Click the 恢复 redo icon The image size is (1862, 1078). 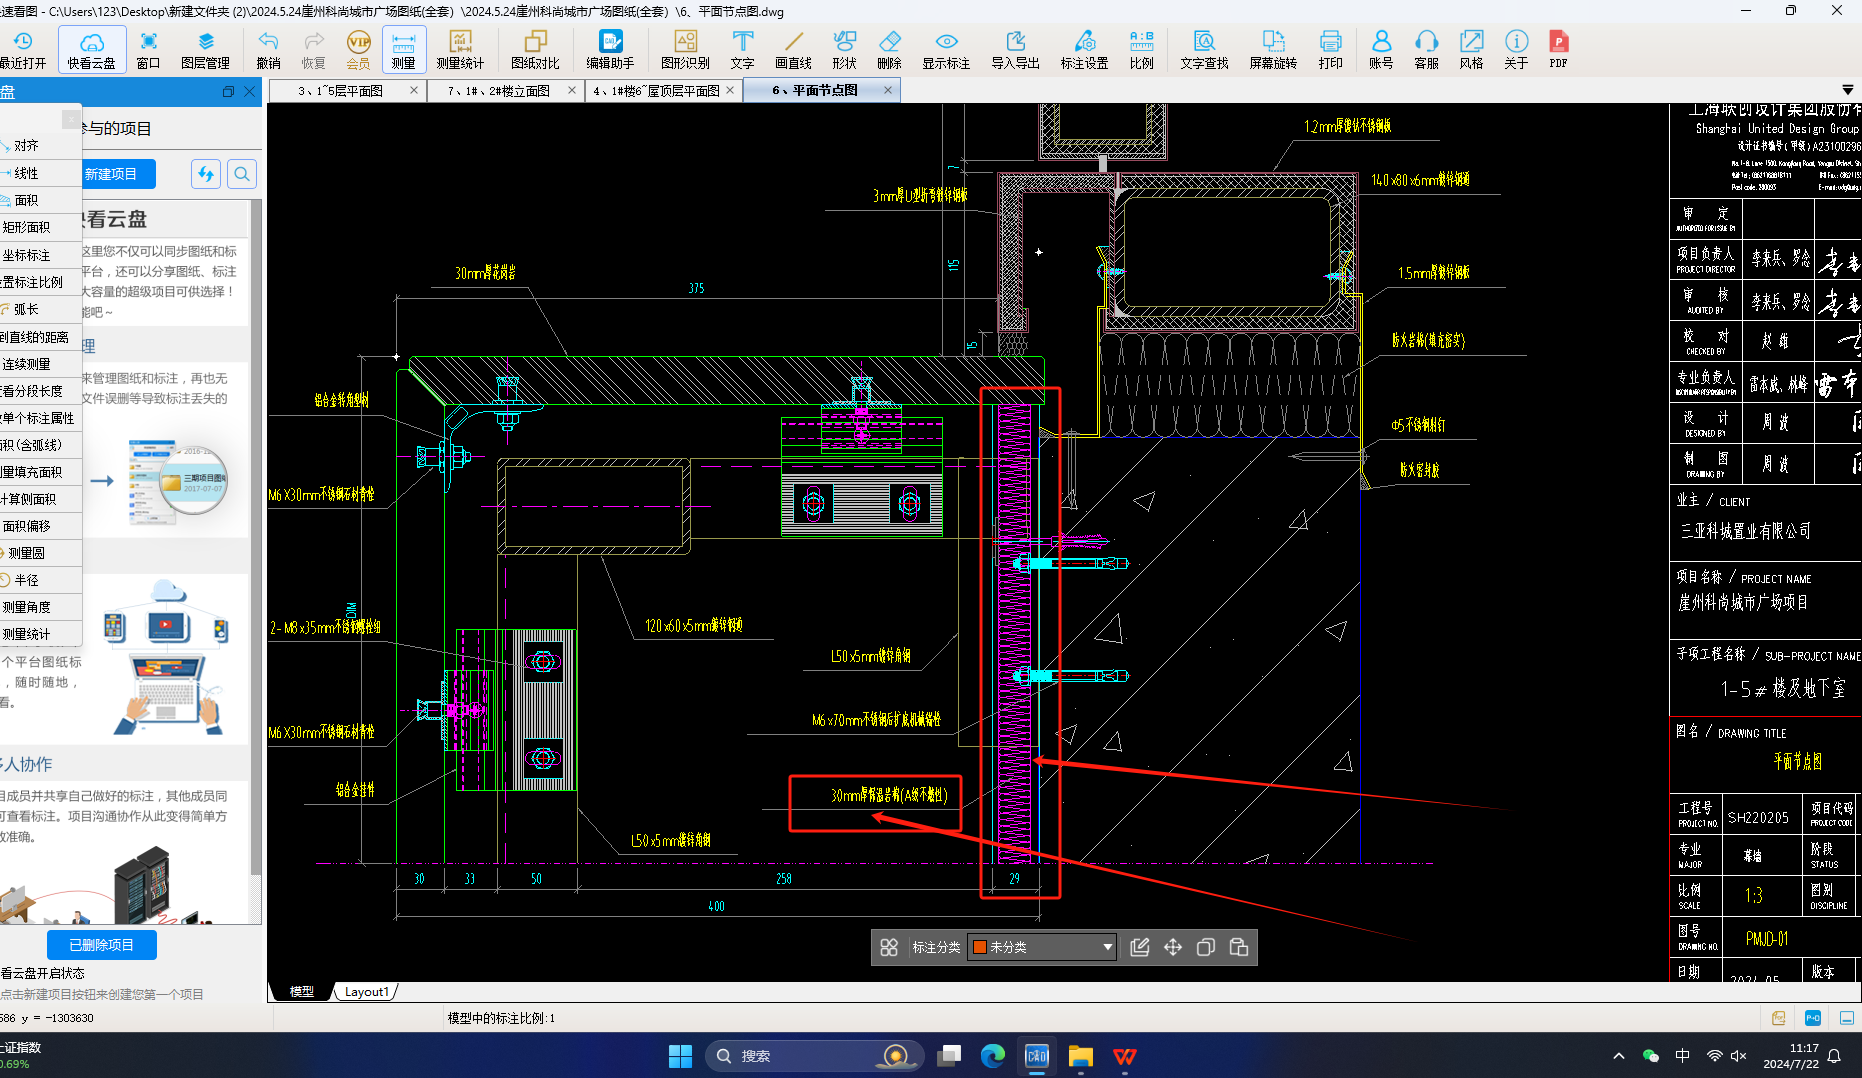314,50
